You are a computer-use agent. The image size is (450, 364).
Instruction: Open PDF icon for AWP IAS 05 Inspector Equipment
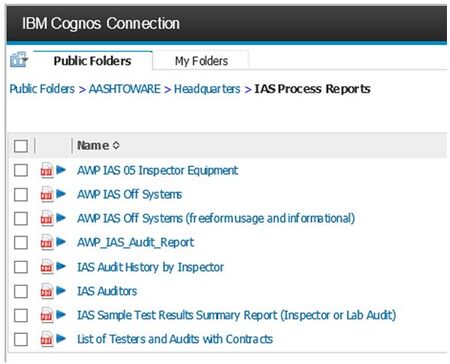47,170
